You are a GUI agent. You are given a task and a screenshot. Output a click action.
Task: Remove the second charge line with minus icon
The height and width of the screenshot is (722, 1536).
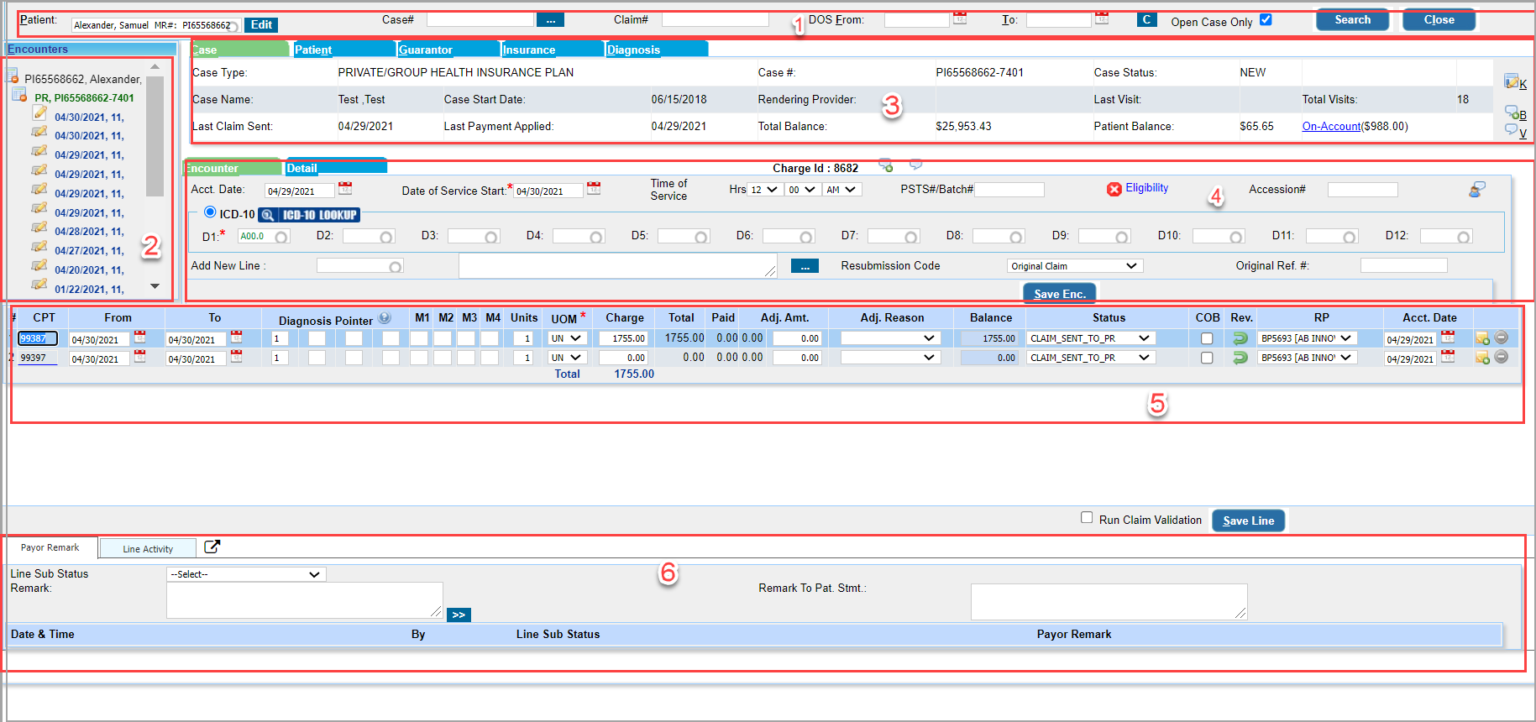tap(1501, 358)
